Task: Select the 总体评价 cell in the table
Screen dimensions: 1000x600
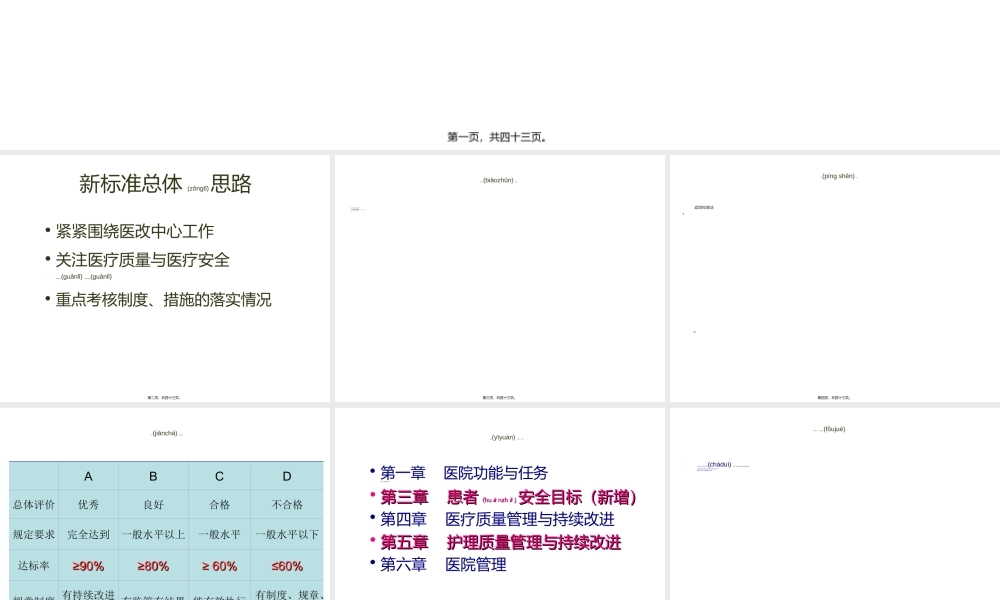Action: [32, 505]
